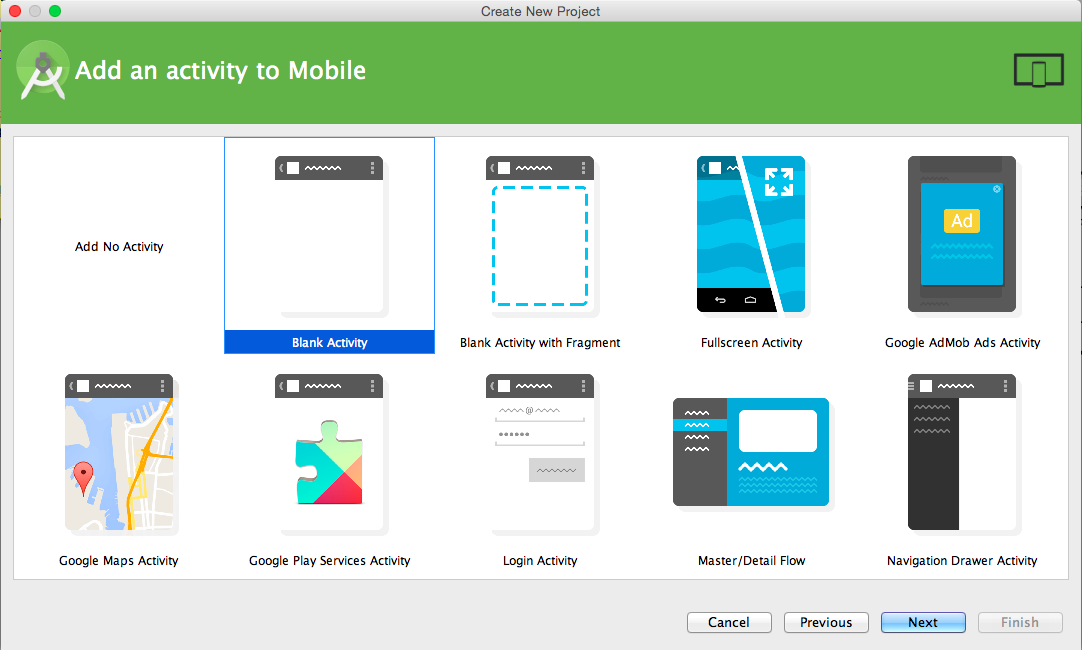The width and height of the screenshot is (1082, 650).
Task: Cancel the new project wizard
Action: coord(729,622)
